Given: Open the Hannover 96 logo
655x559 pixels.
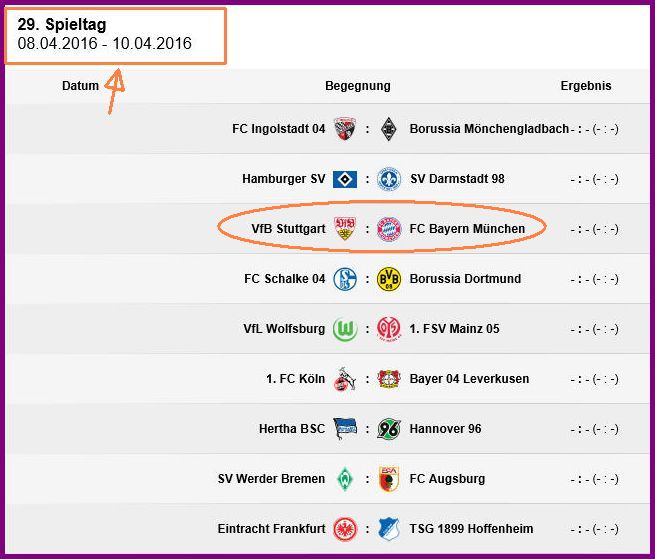Looking at the screenshot, I should [389, 429].
